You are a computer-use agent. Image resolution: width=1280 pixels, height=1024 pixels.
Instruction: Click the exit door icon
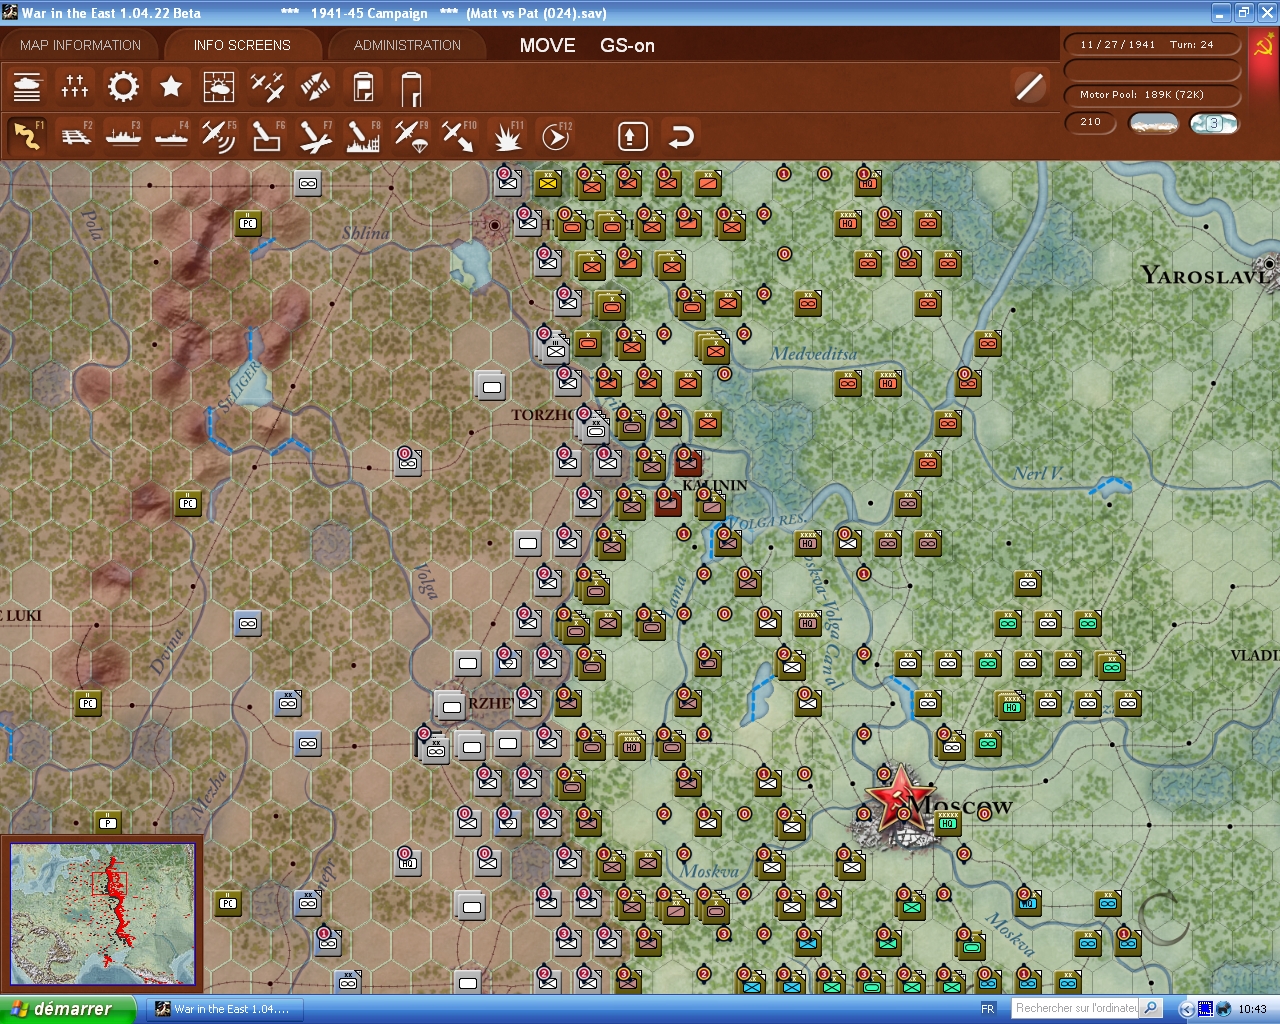pos(411,88)
